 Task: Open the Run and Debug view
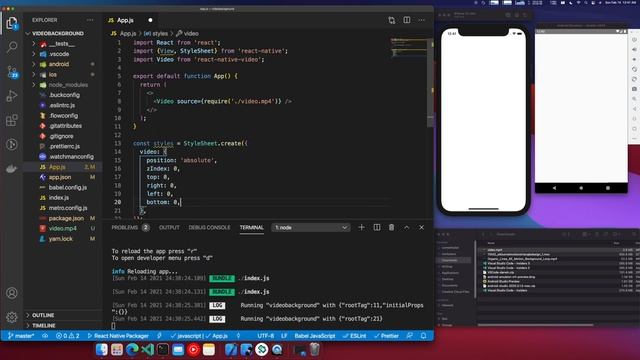pyautogui.click(x=12, y=96)
